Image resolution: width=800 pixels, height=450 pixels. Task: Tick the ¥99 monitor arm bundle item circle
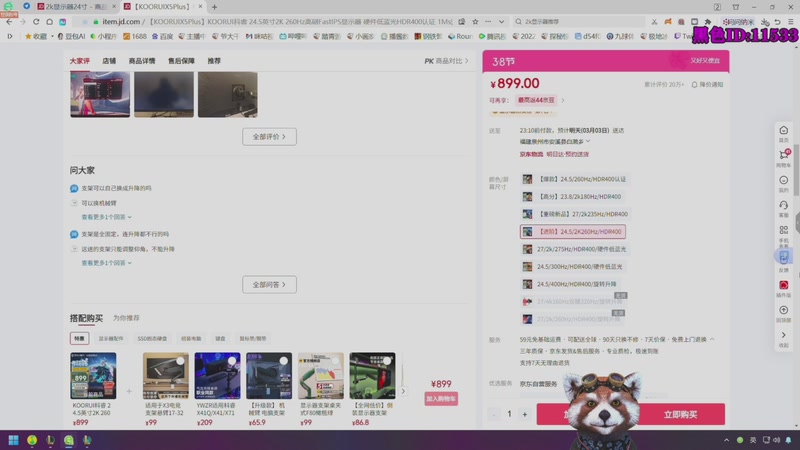180,361
